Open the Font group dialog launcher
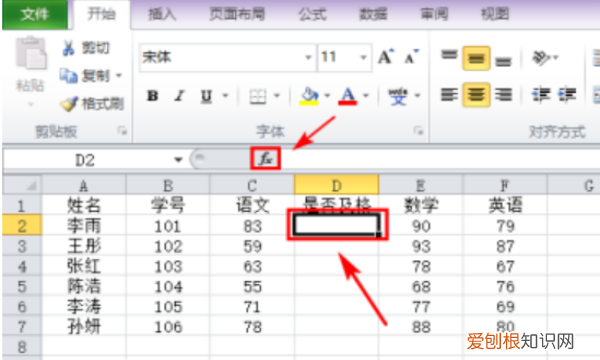Screen dimensions: 600x360 tap(418, 131)
